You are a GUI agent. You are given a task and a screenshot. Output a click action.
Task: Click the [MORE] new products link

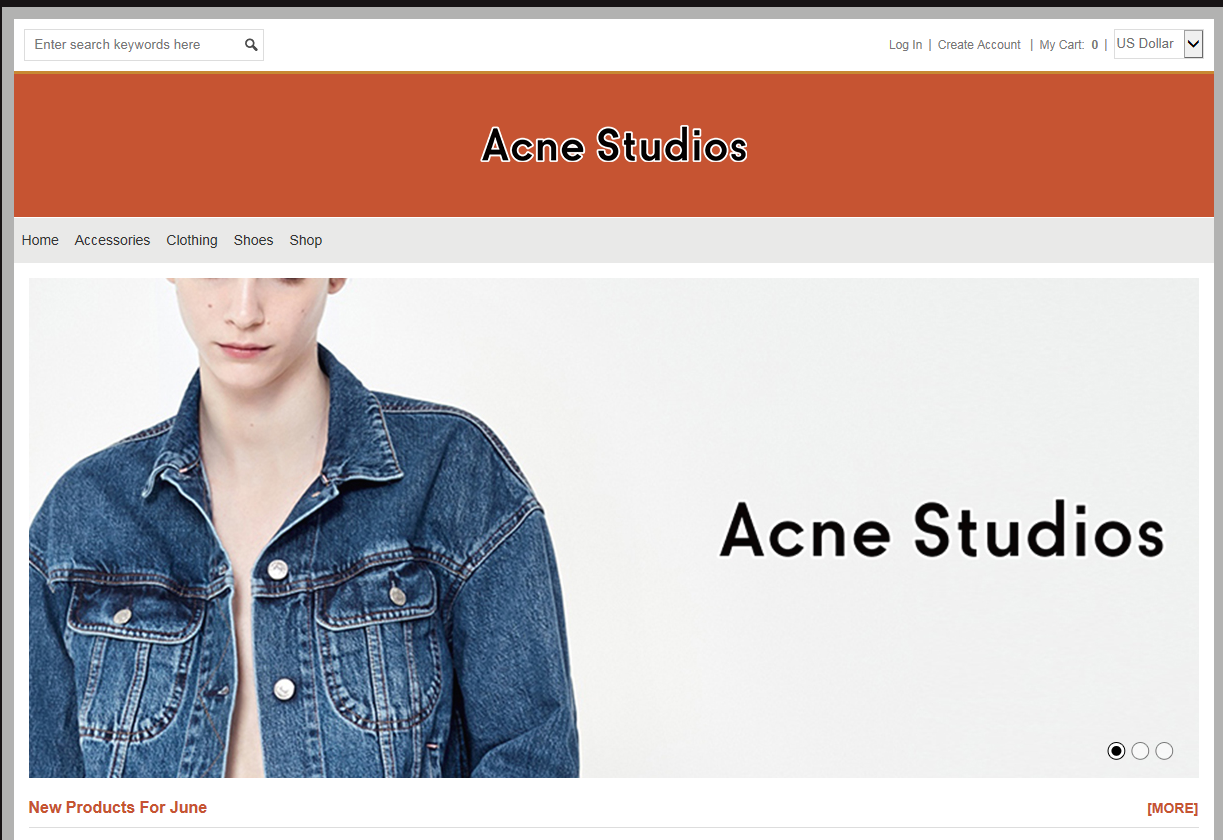[x=1172, y=808]
